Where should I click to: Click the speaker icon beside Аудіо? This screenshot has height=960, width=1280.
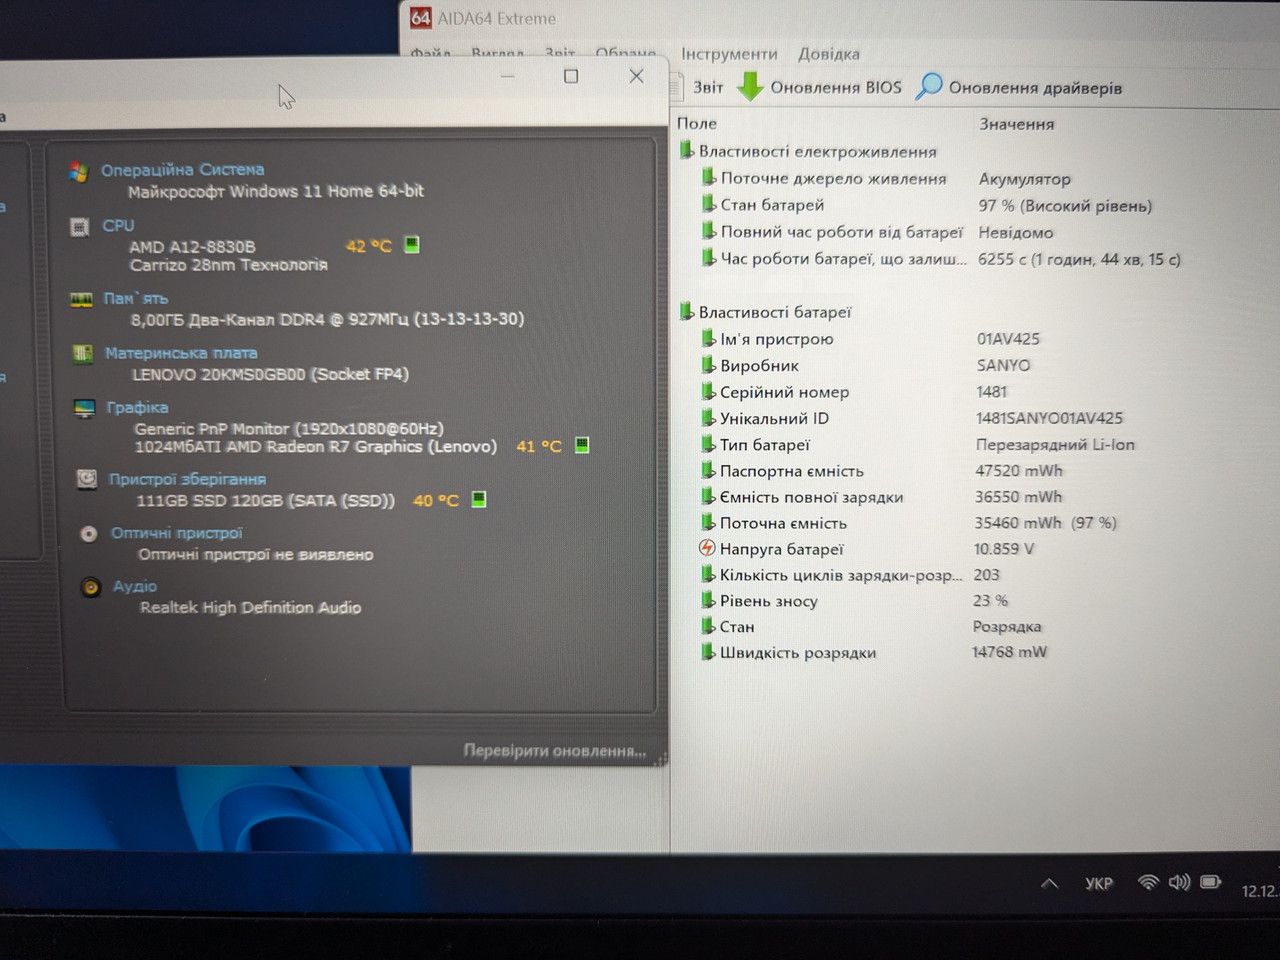91,587
